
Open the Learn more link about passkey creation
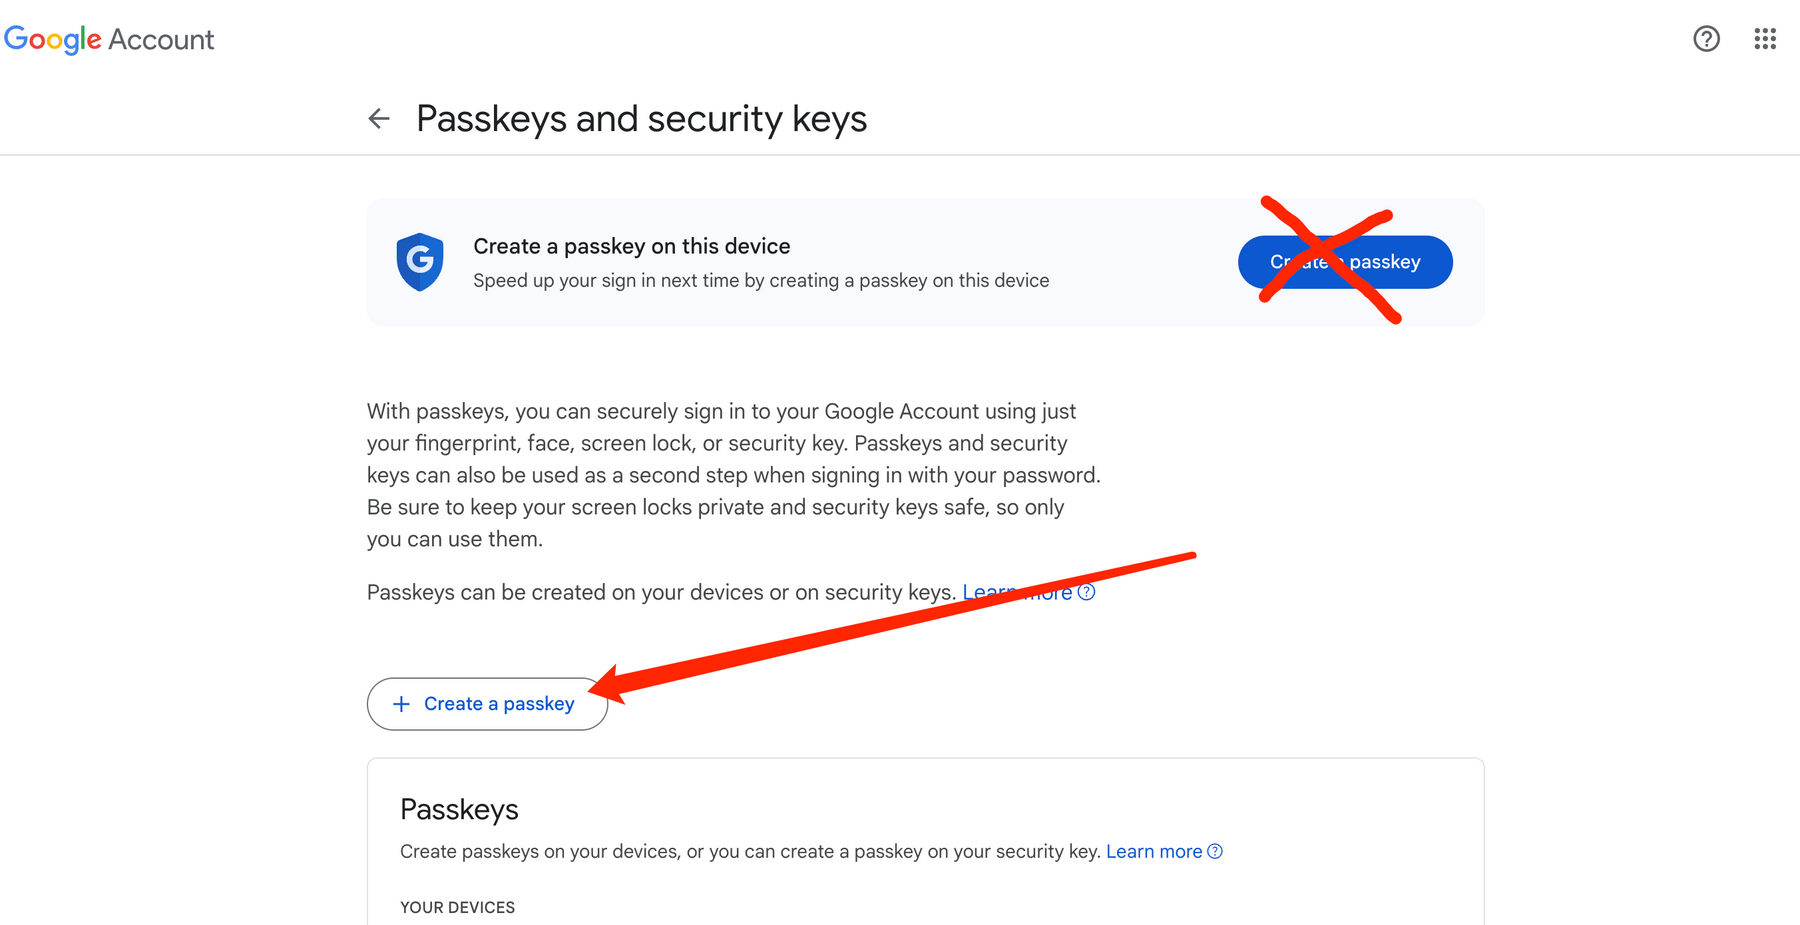(x=1010, y=592)
